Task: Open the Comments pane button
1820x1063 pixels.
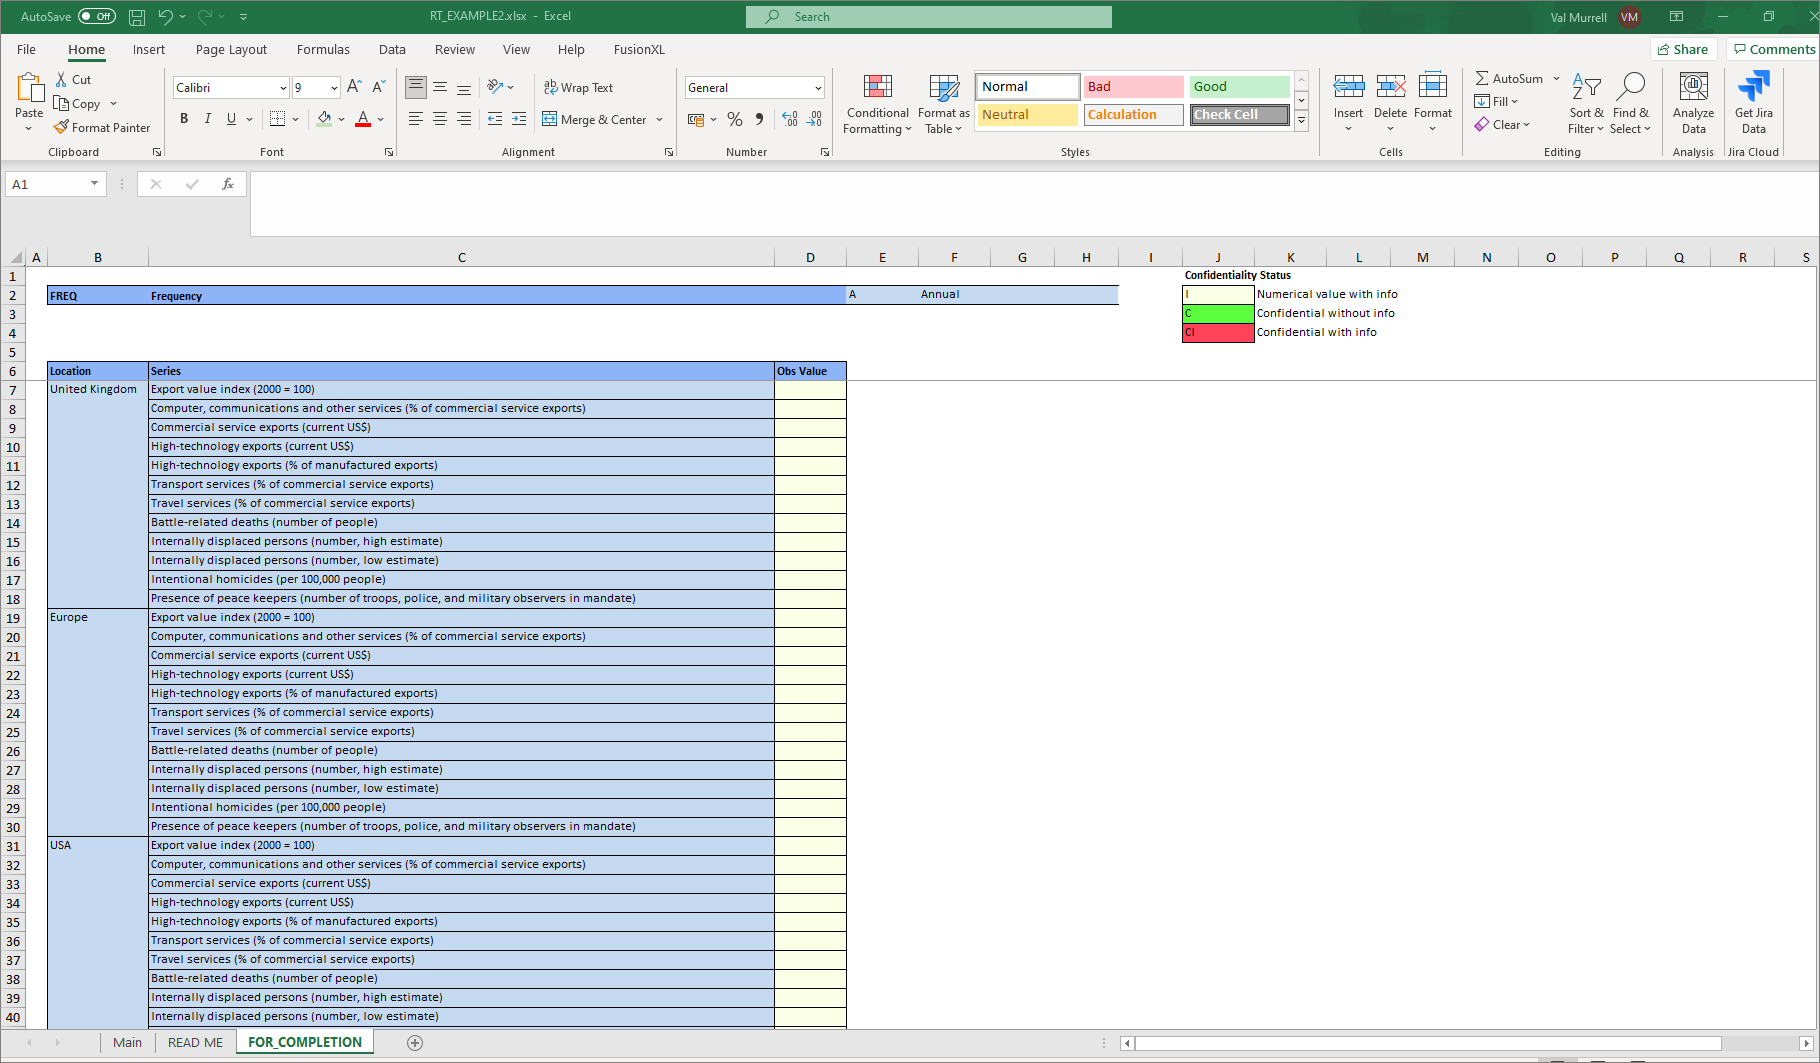Action: point(1773,50)
